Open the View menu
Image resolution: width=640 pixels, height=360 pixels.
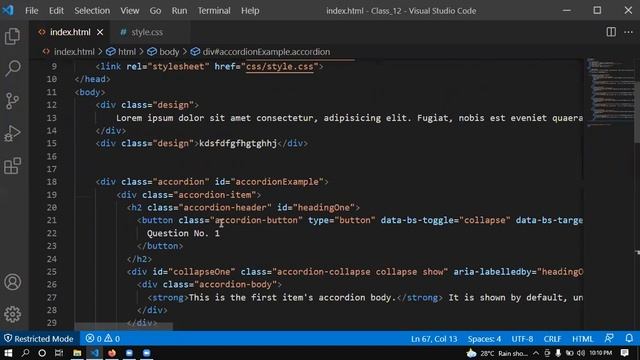(x=129, y=11)
